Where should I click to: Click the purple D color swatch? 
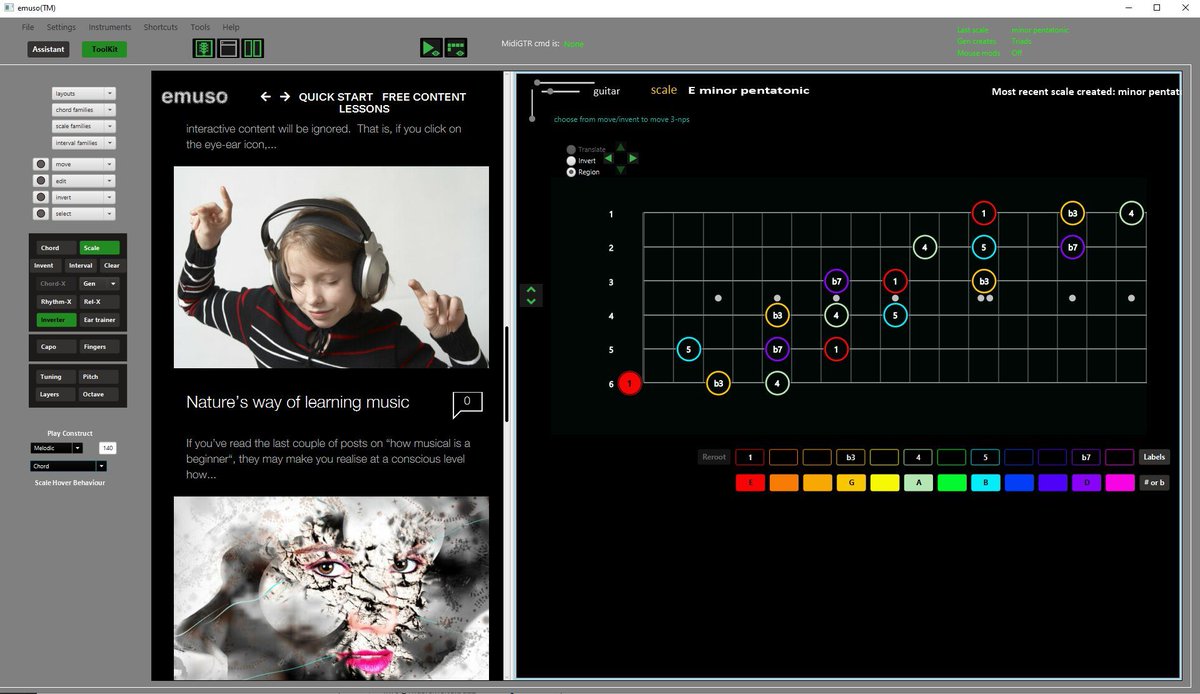point(1086,483)
